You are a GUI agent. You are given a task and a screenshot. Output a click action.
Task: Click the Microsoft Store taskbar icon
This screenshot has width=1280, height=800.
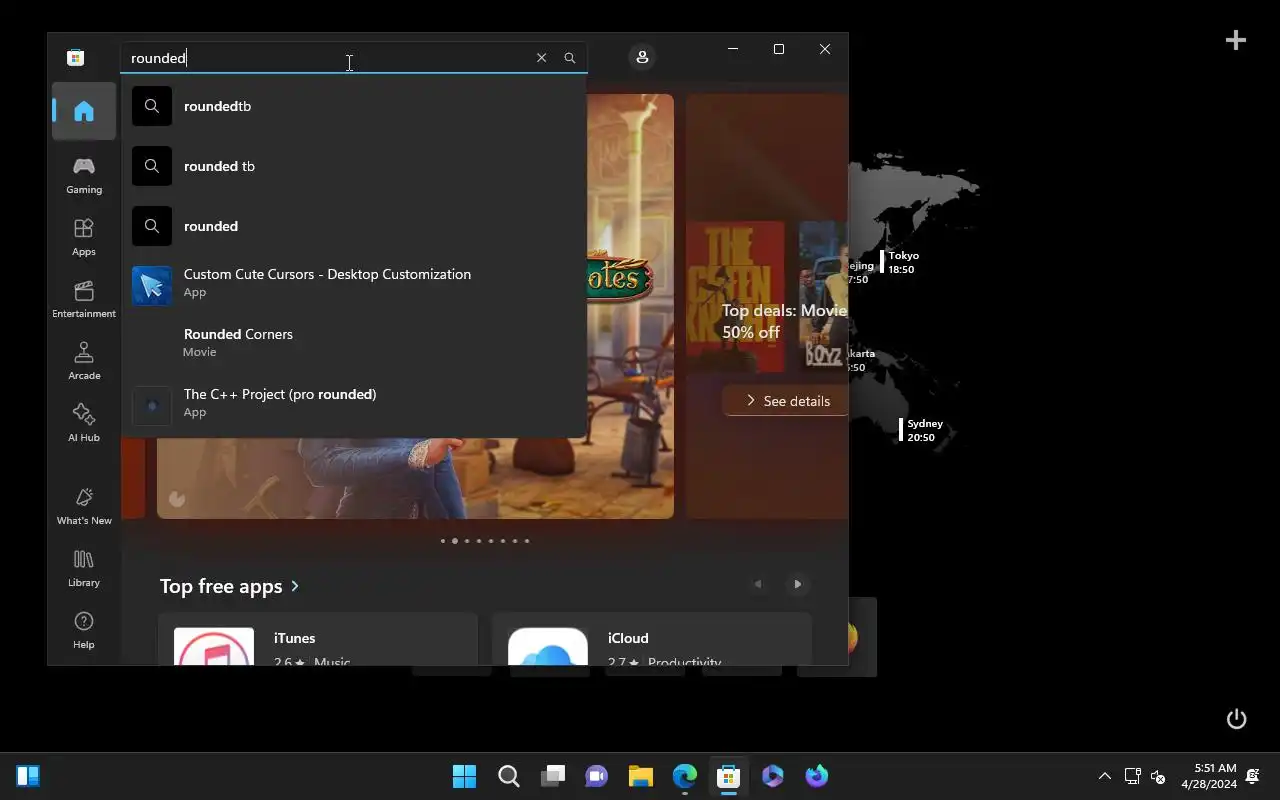(729, 776)
